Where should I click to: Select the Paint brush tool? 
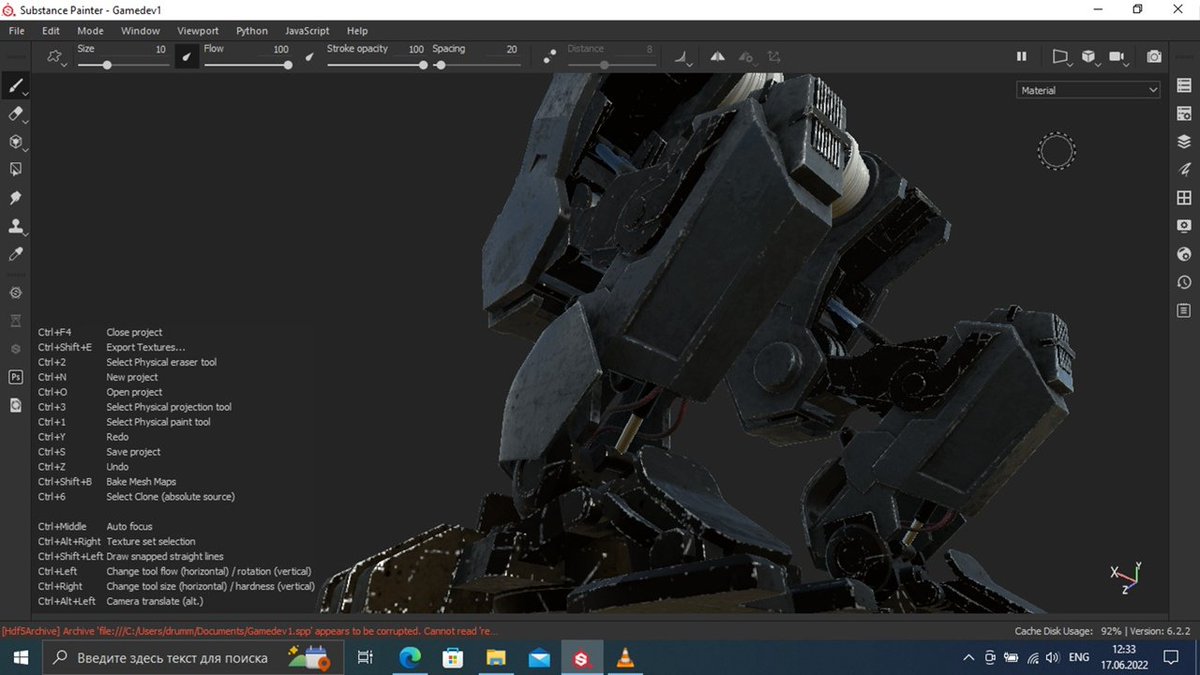pyautogui.click(x=15, y=86)
